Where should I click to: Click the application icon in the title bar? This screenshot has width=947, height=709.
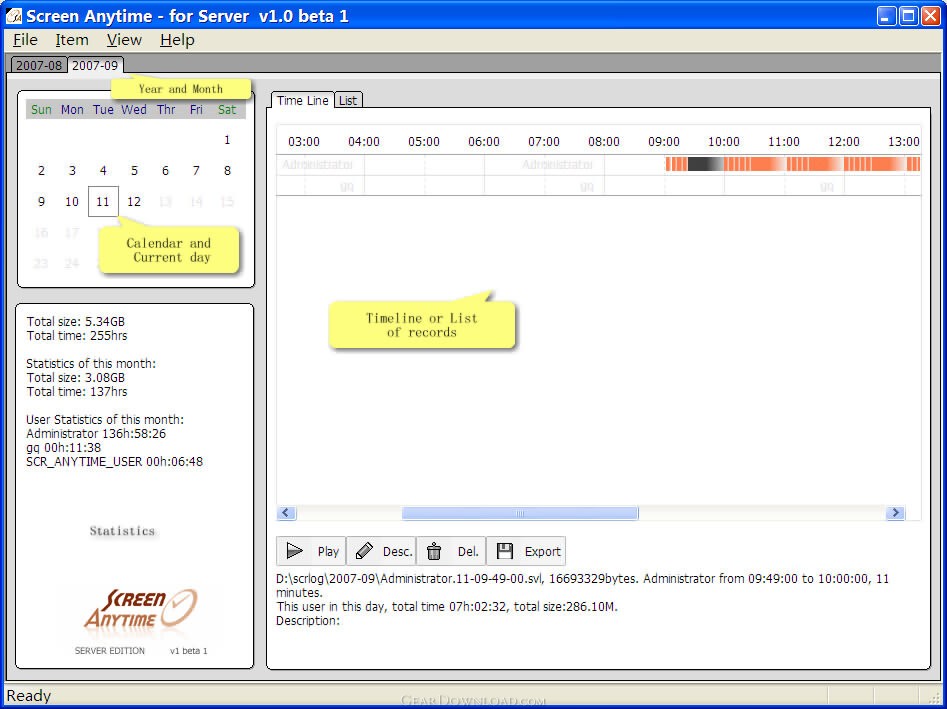pos(14,15)
